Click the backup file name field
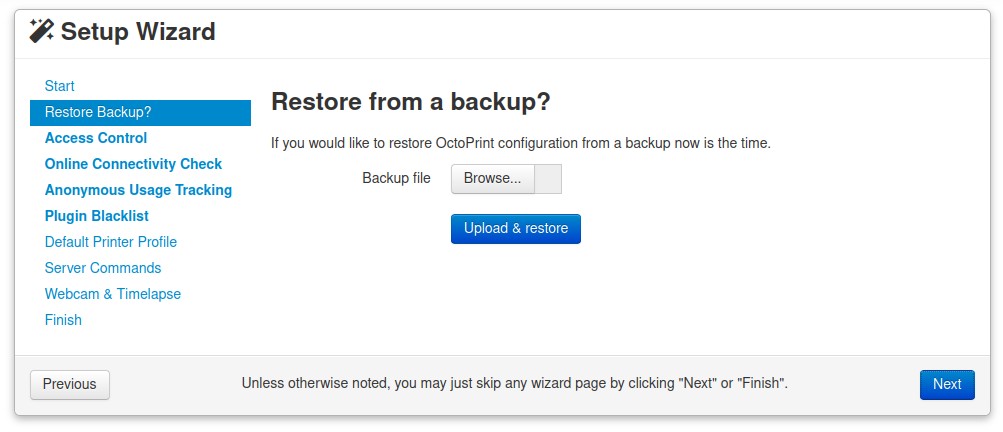Image resolution: width=1003 pixels, height=432 pixels. (549, 179)
